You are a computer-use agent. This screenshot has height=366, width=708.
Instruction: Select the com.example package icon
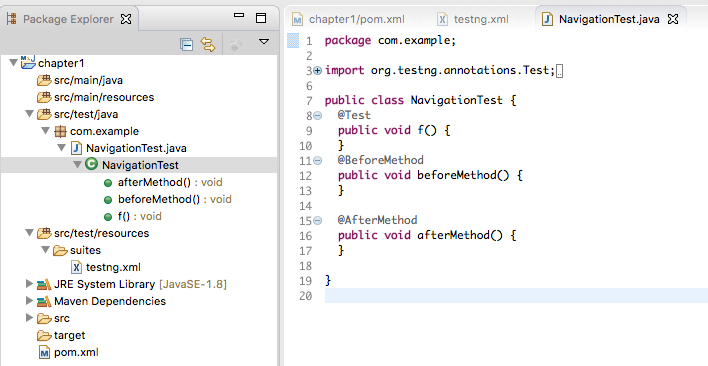pos(60,131)
